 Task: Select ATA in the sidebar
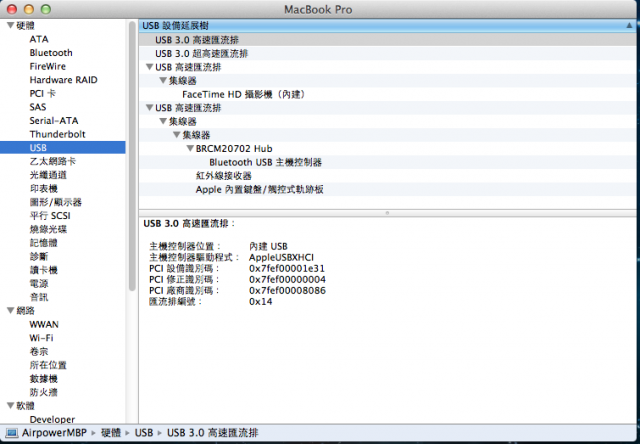pyautogui.click(x=39, y=39)
